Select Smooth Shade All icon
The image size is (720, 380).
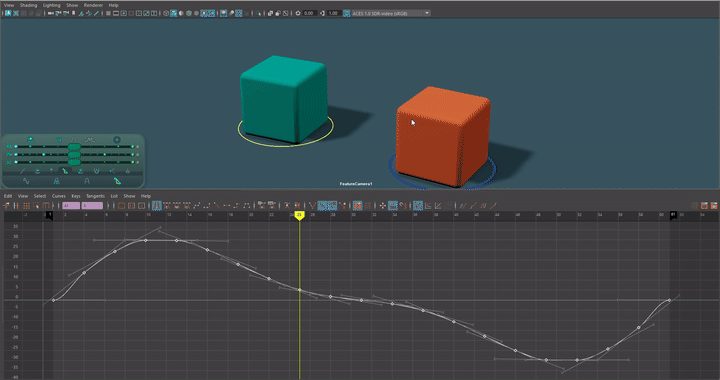(x=174, y=13)
